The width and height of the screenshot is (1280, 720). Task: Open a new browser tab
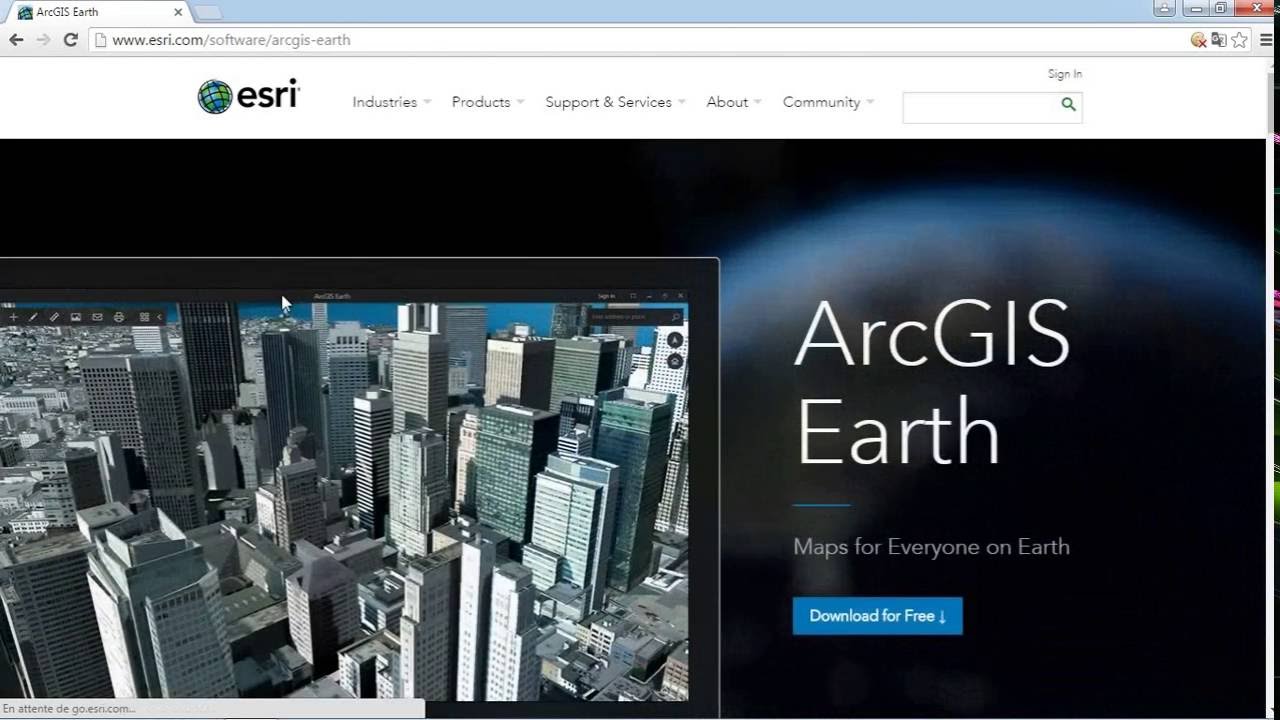tap(207, 12)
